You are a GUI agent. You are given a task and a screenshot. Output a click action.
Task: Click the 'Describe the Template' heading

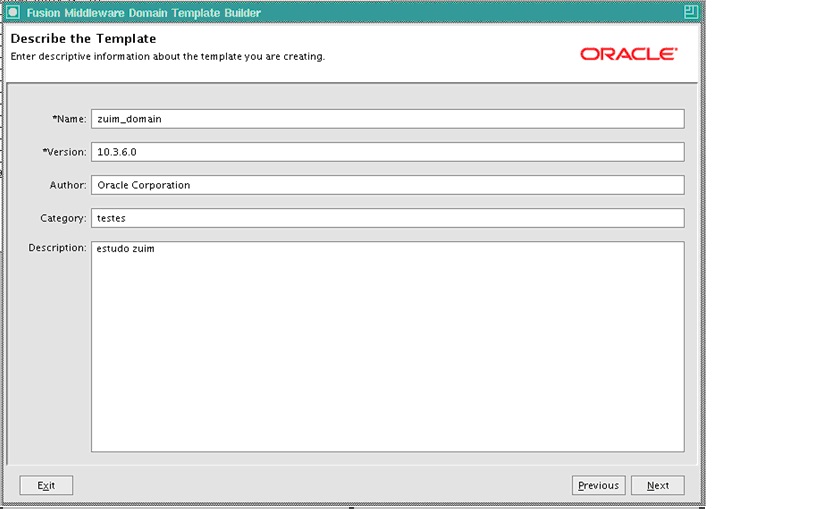(x=83, y=39)
